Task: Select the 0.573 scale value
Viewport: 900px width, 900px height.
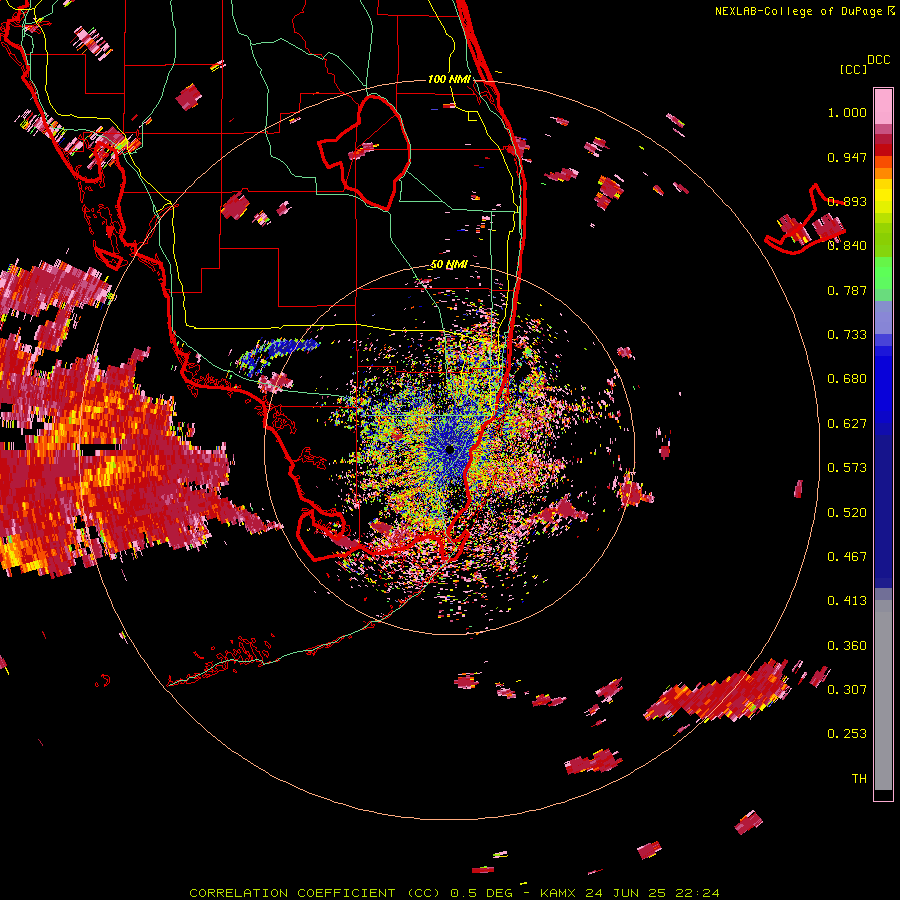Action: [x=847, y=468]
